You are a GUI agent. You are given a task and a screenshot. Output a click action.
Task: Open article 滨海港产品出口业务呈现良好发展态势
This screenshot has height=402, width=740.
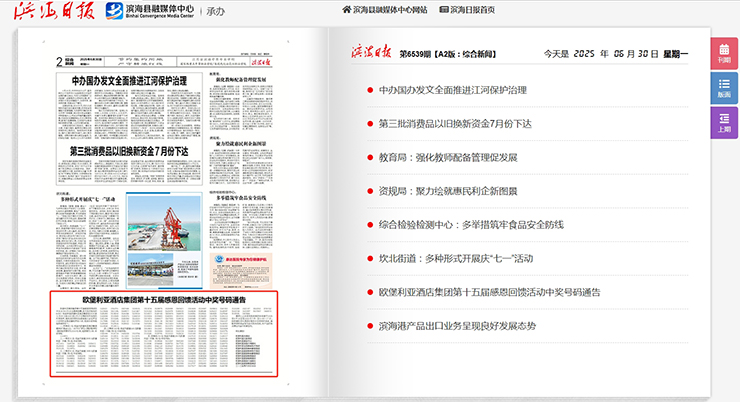457,326
